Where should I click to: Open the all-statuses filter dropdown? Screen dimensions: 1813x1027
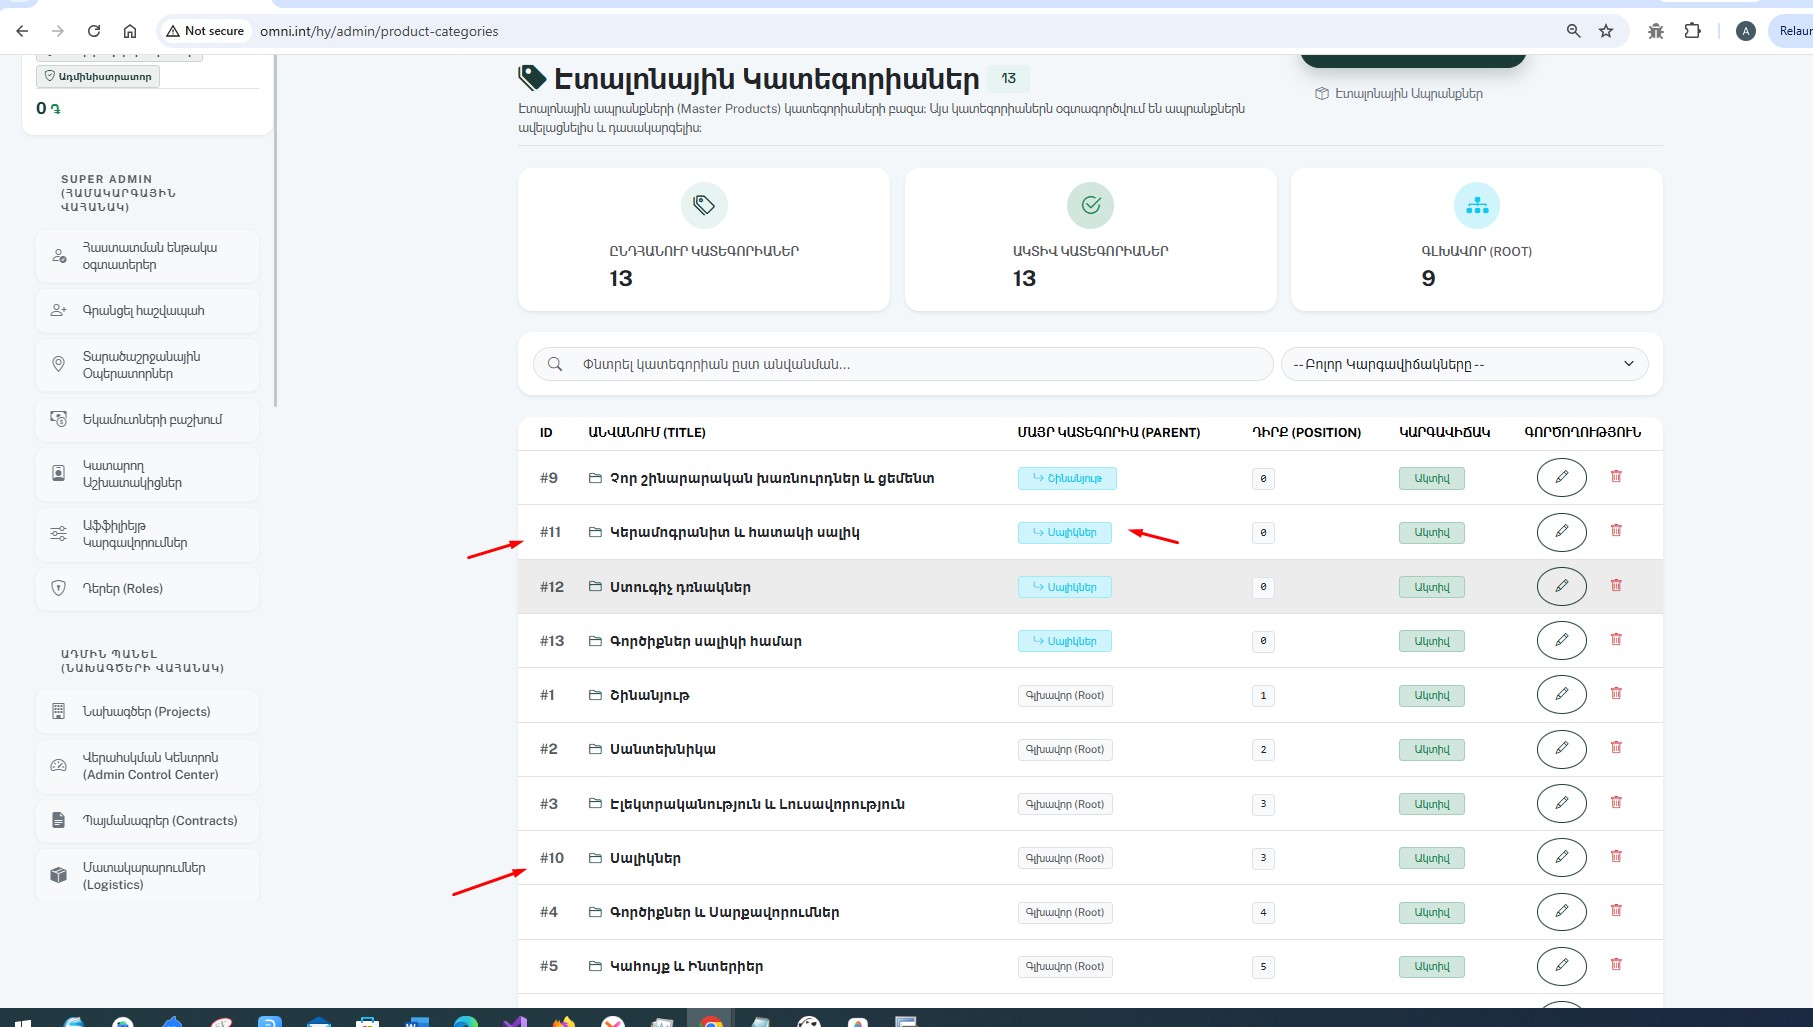pos(1464,364)
